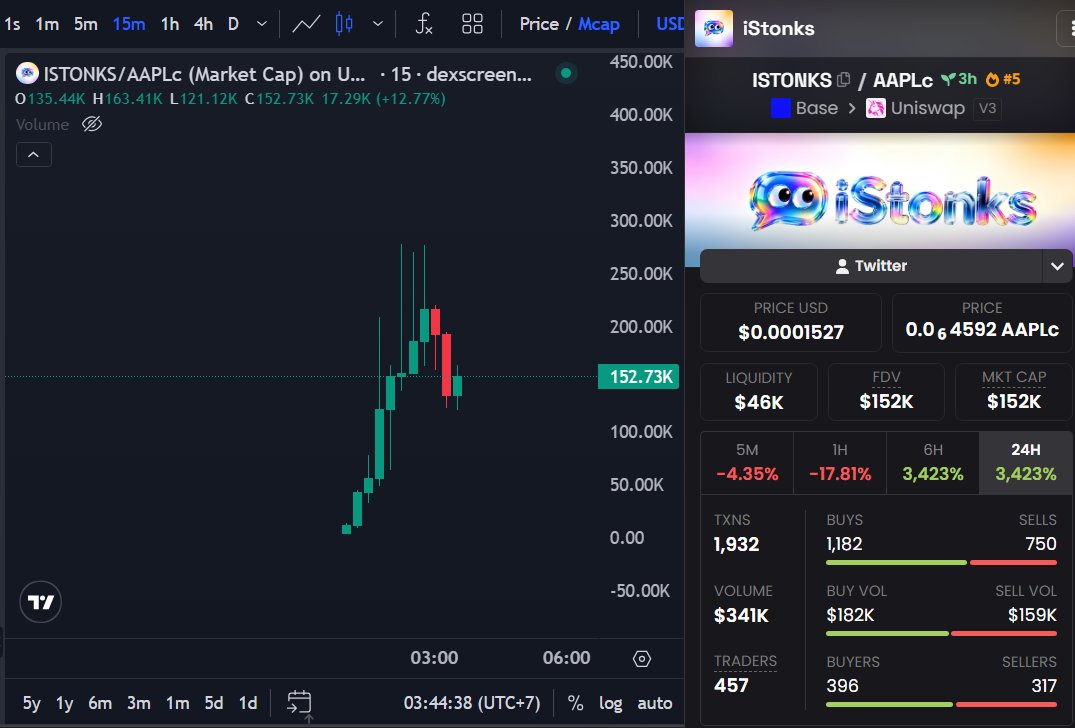The image size is (1075, 728).
Task: Open the layout grid icon
Action: coord(472,24)
